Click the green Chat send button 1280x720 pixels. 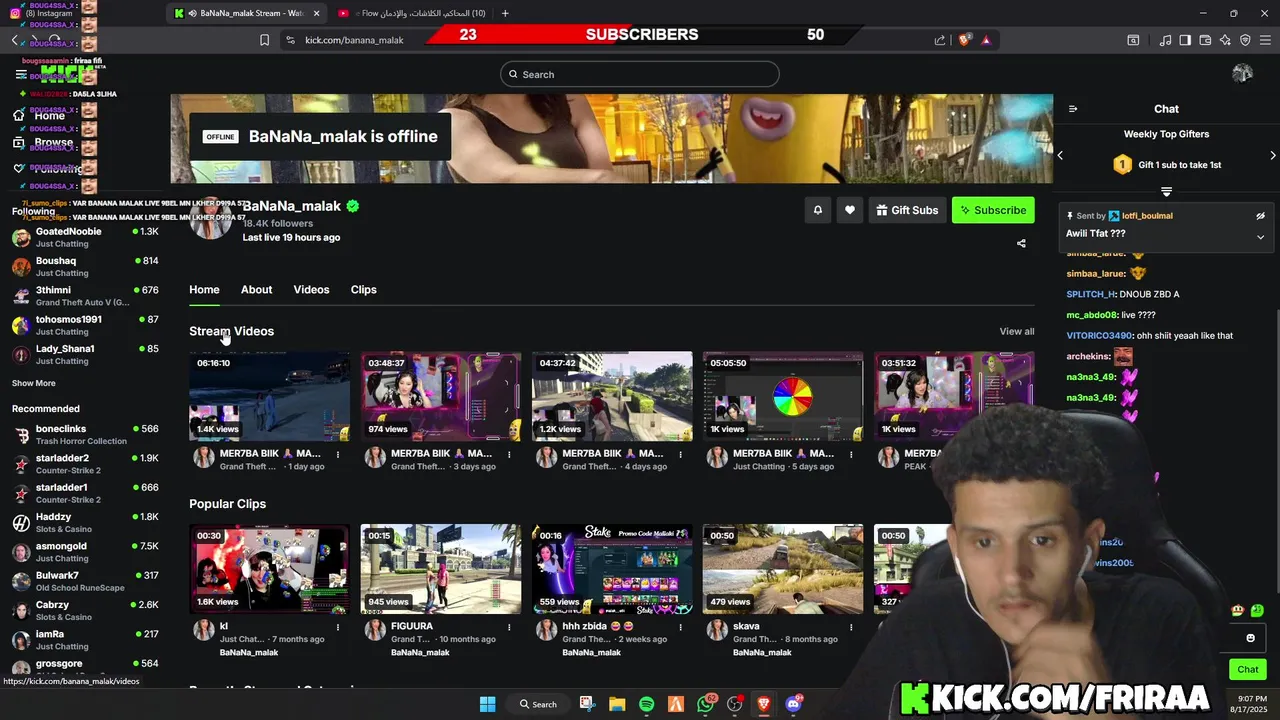click(x=1248, y=669)
